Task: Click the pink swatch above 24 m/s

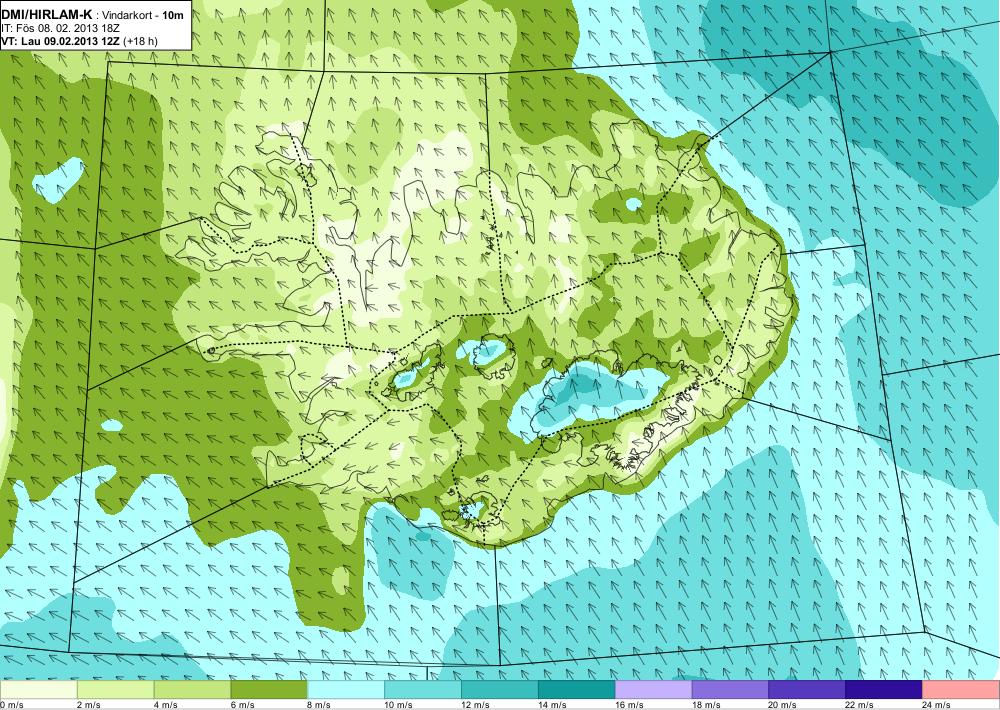Action: [961, 690]
